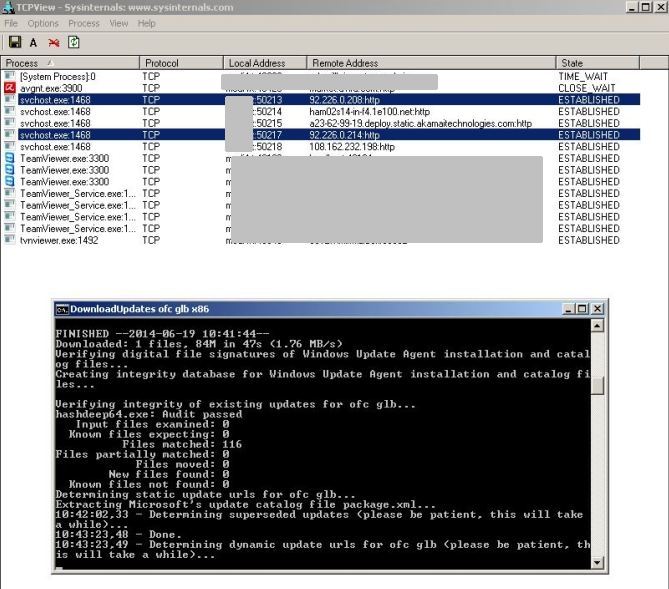
Task: Open the Help menu
Action: [x=146, y=23]
